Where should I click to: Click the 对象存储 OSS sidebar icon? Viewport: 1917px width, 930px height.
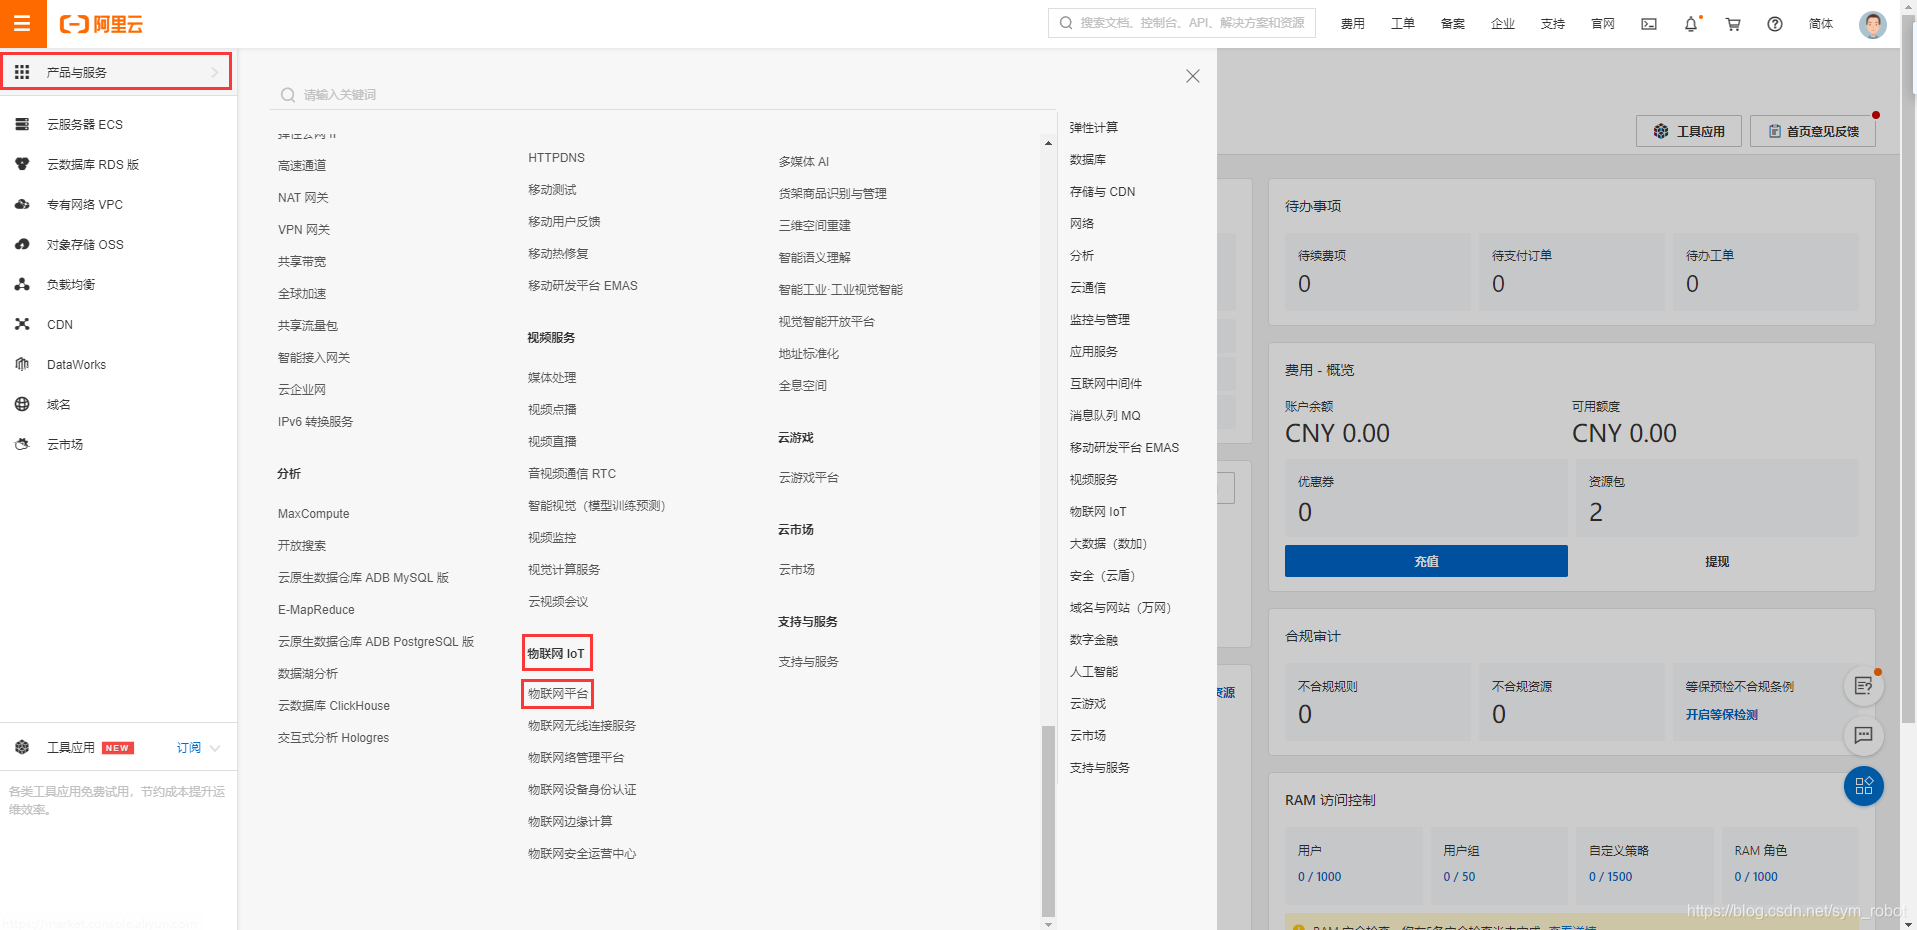point(22,244)
